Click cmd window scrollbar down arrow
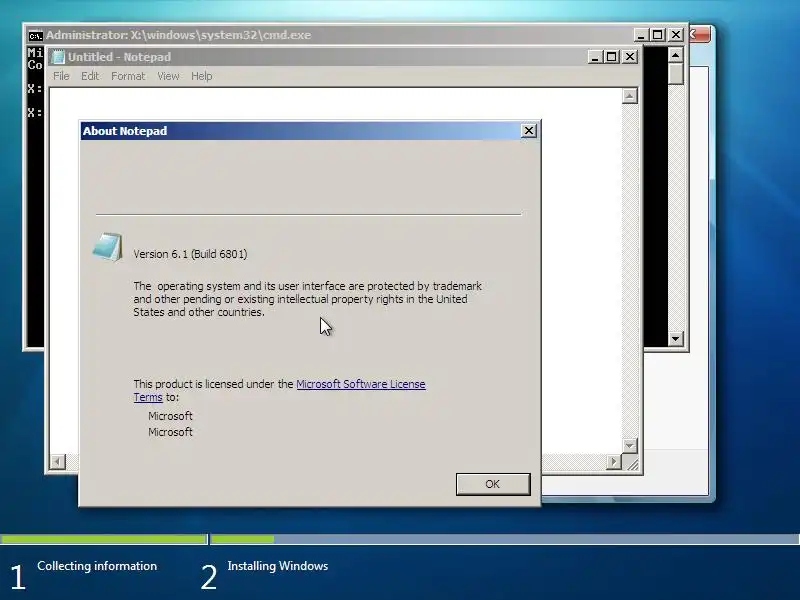This screenshot has height=600, width=800. pyautogui.click(x=676, y=338)
